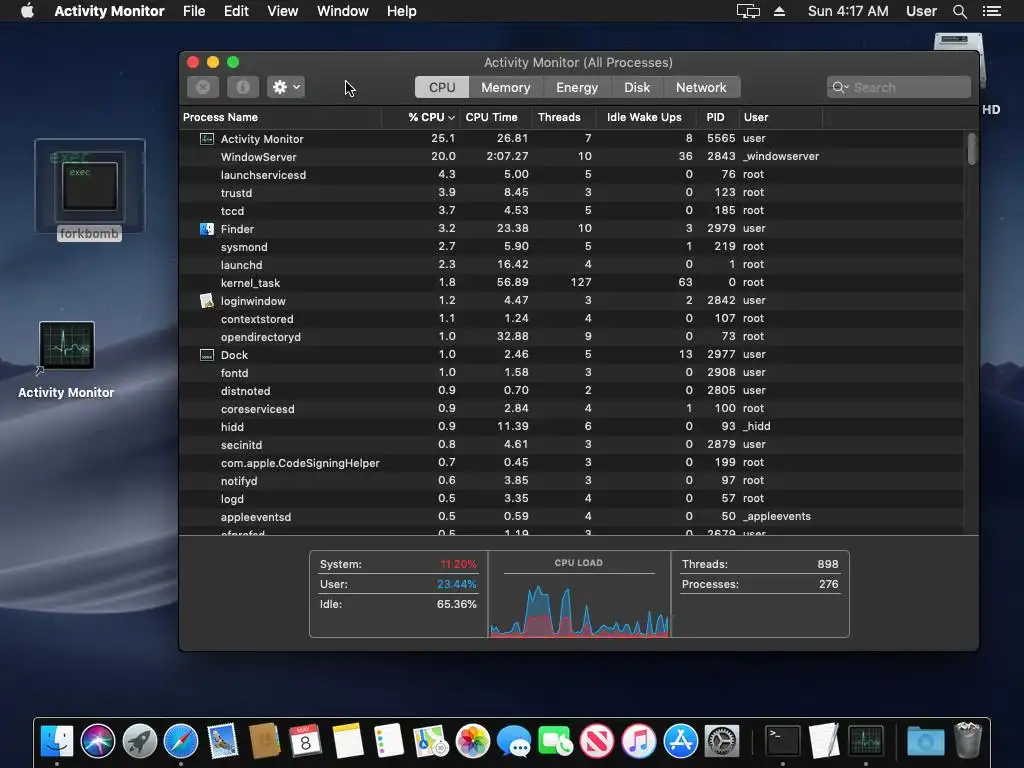Open Siri from the Dock
The width and height of the screenshot is (1024, 768).
point(98,741)
